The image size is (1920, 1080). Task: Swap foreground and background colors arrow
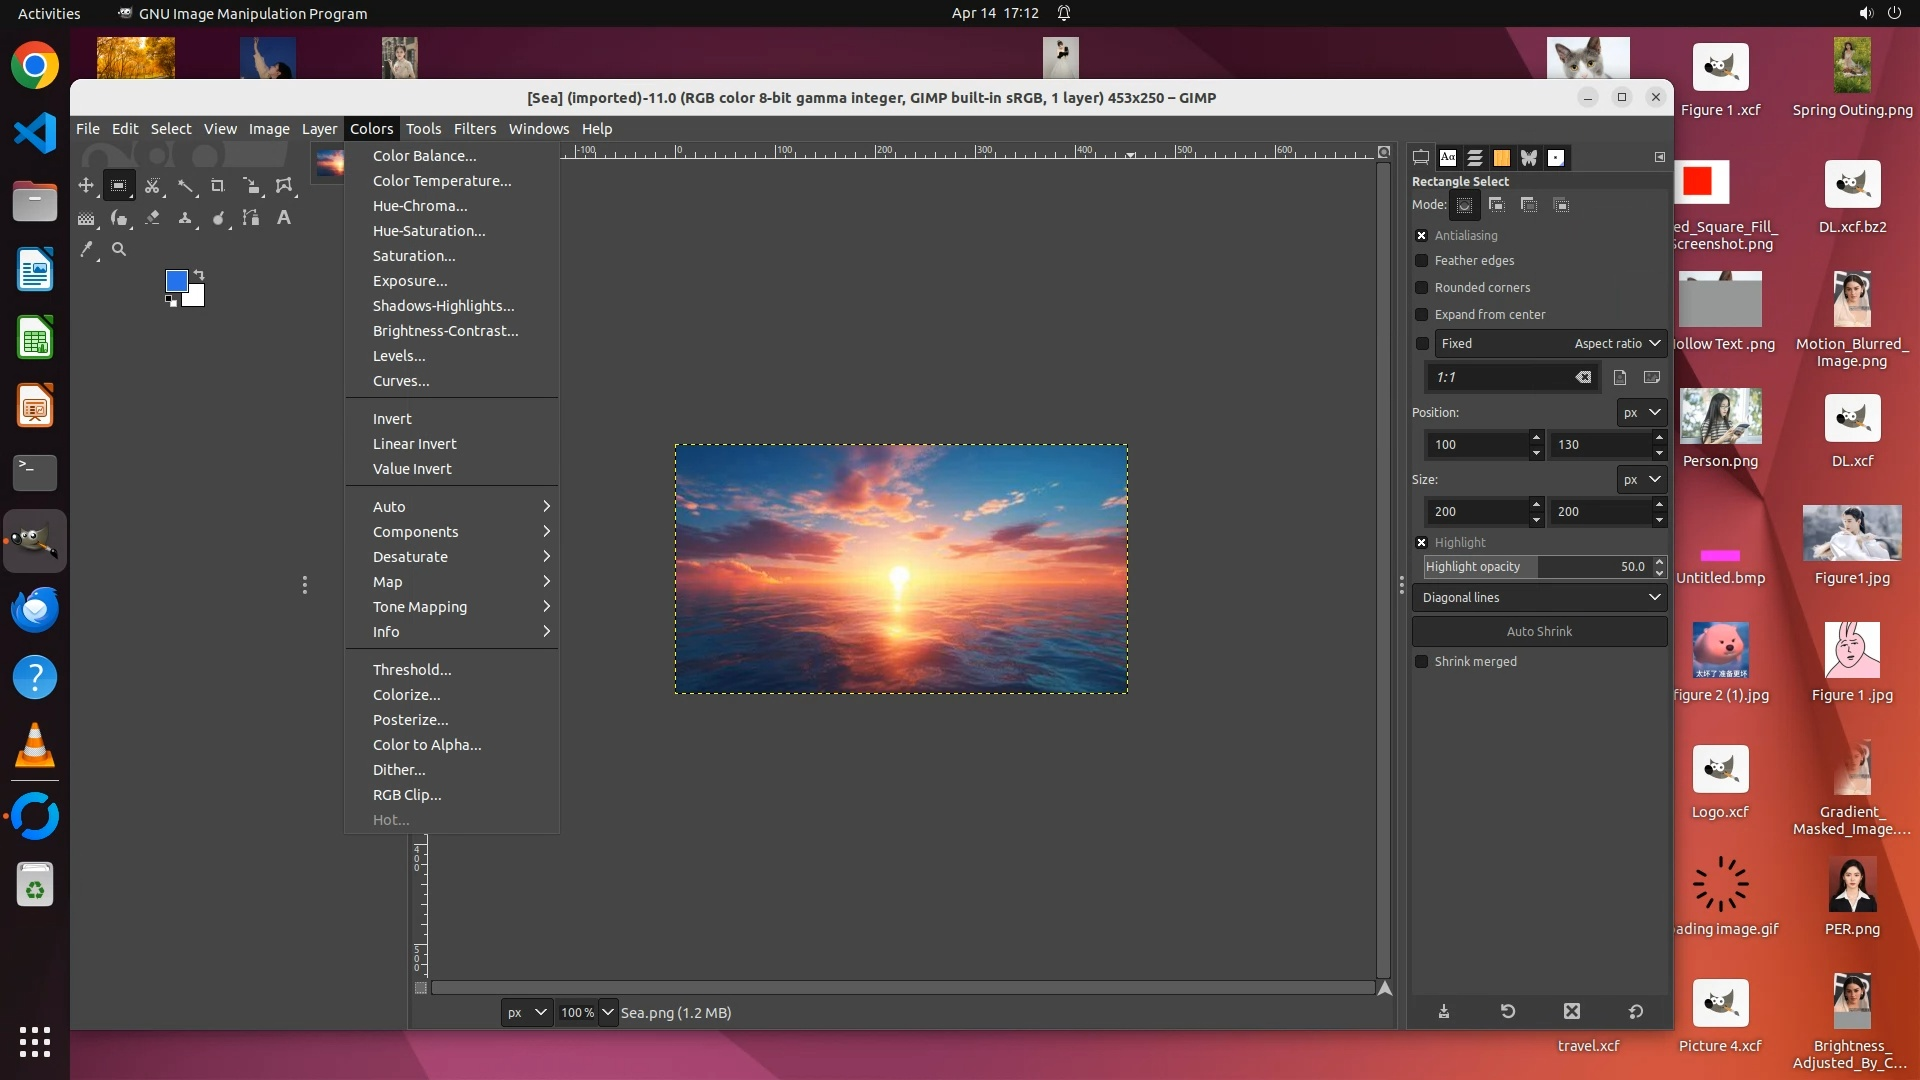pos(199,275)
